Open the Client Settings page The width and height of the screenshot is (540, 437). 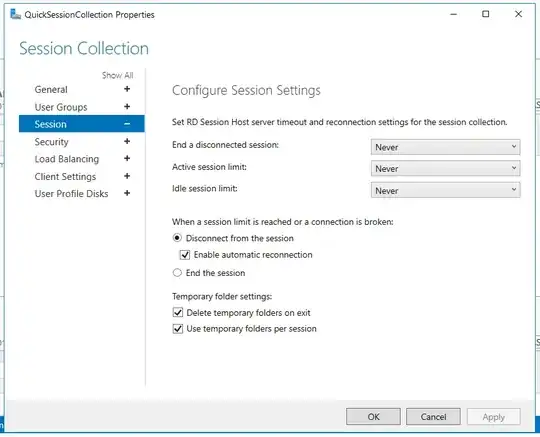[65, 177]
